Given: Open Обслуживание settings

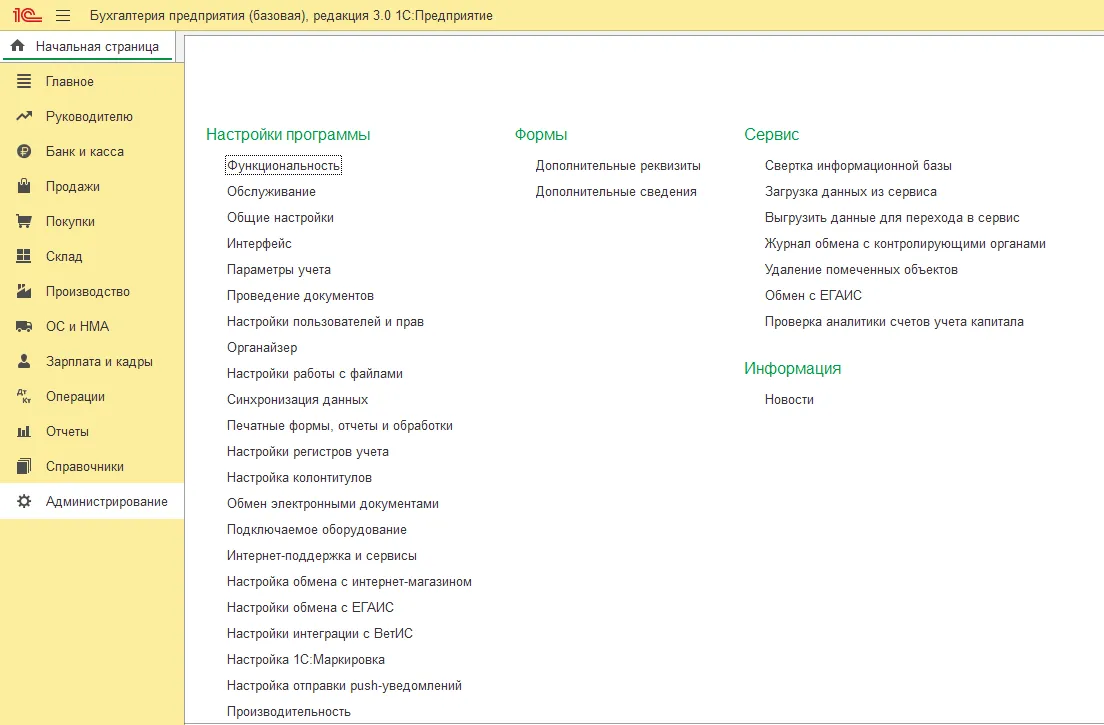Looking at the screenshot, I should tap(271, 191).
